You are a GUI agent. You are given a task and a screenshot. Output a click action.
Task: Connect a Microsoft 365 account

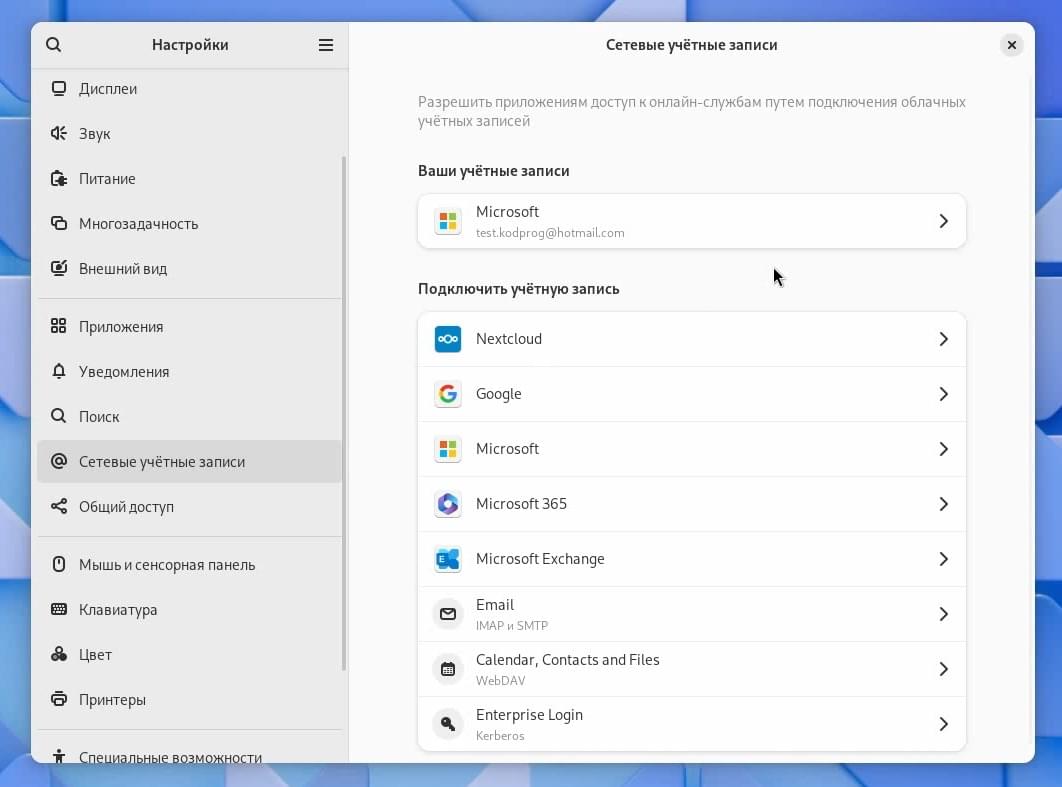(x=692, y=504)
